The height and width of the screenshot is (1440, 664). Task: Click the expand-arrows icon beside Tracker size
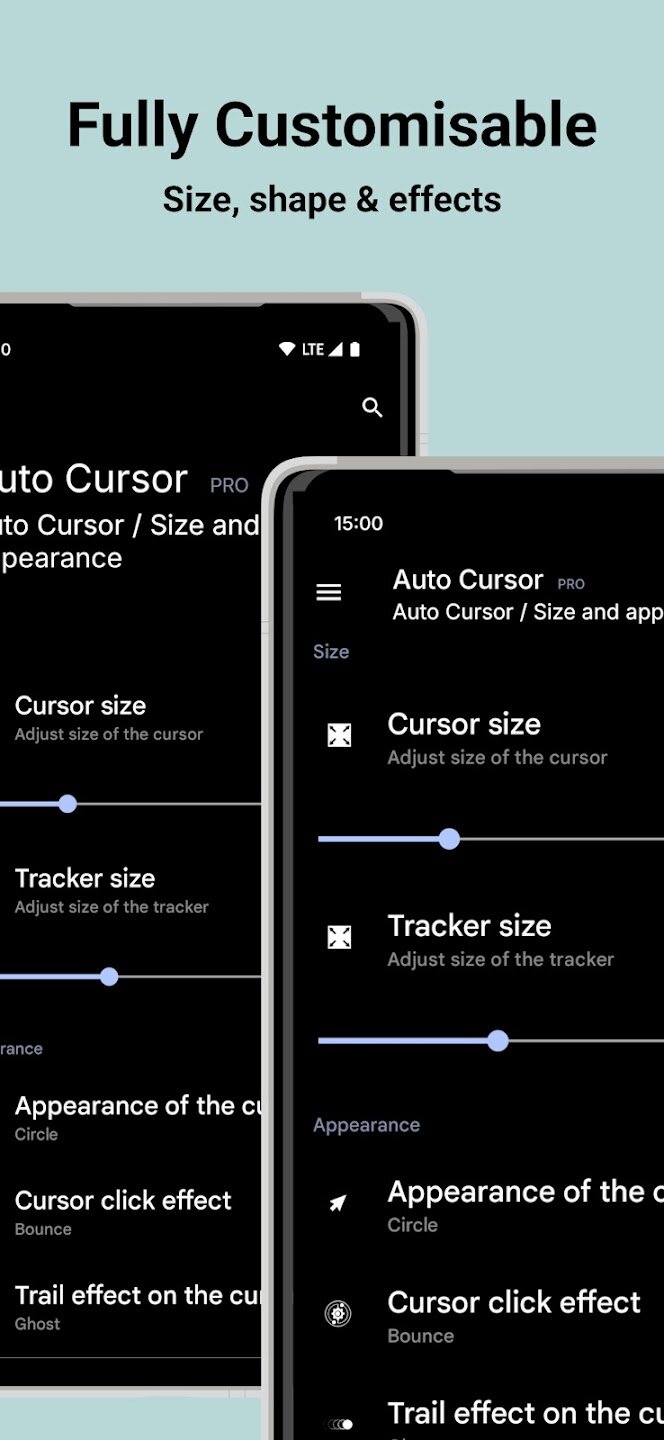340,937
